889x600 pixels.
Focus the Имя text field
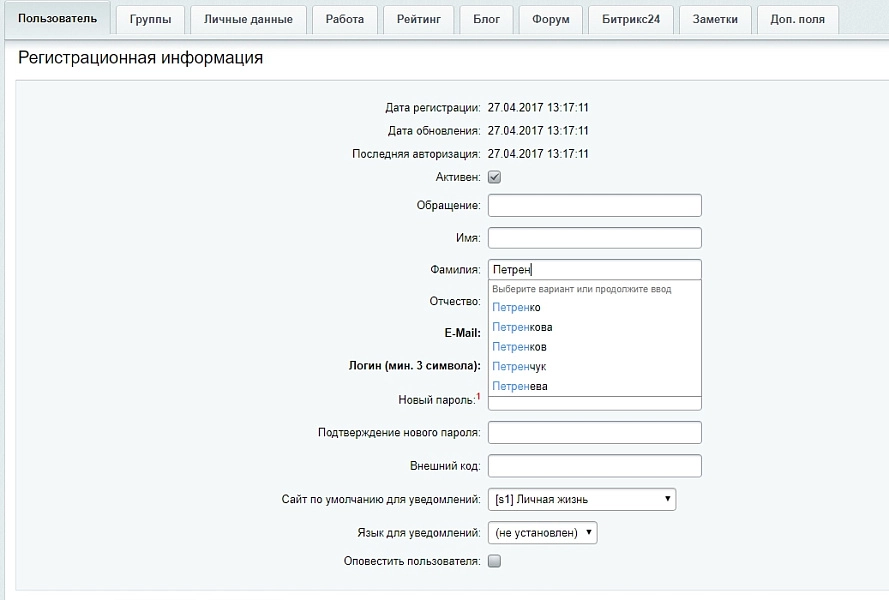click(x=595, y=238)
